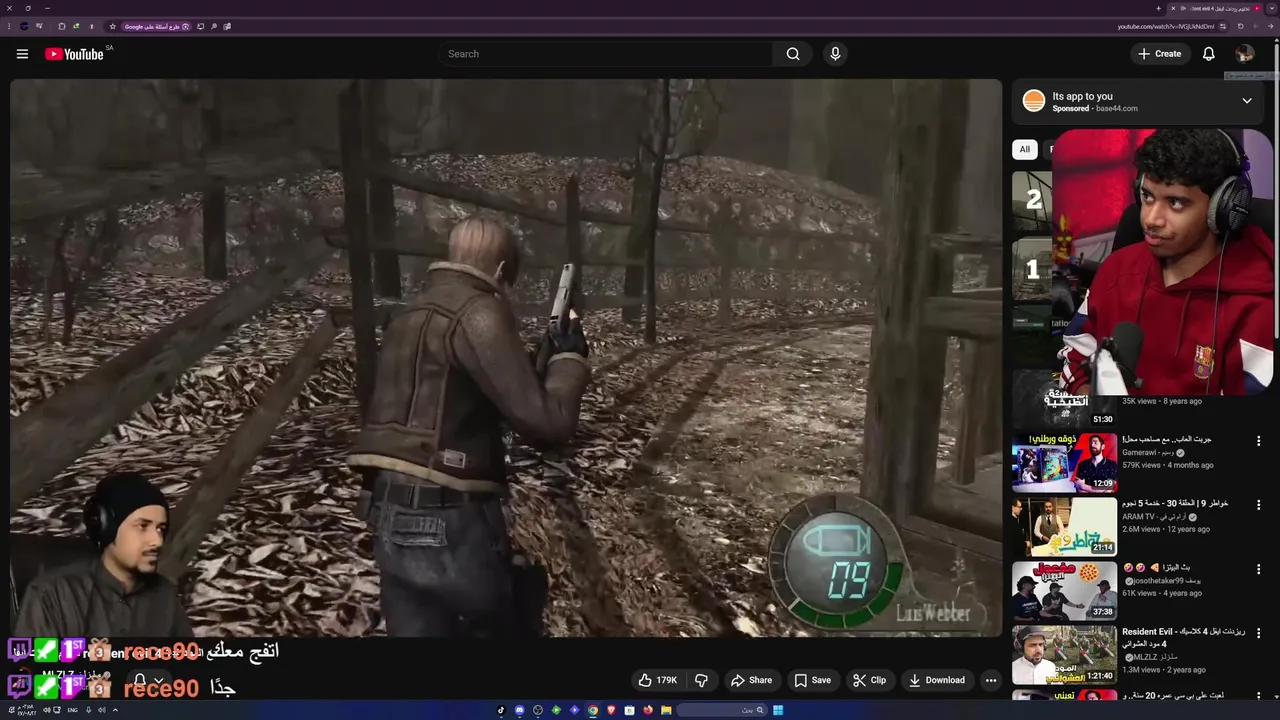Click into the YouTube Search field
The width and height of the screenshot is (1280, 720).
click(605, 54)
